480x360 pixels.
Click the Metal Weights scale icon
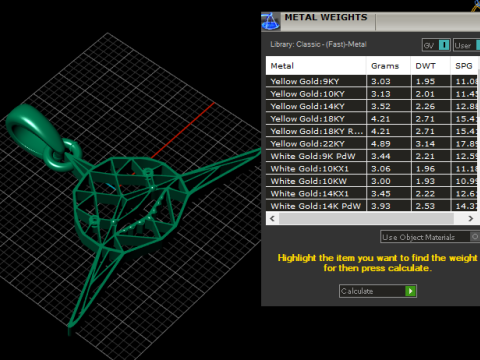click(x=270, y=21)
